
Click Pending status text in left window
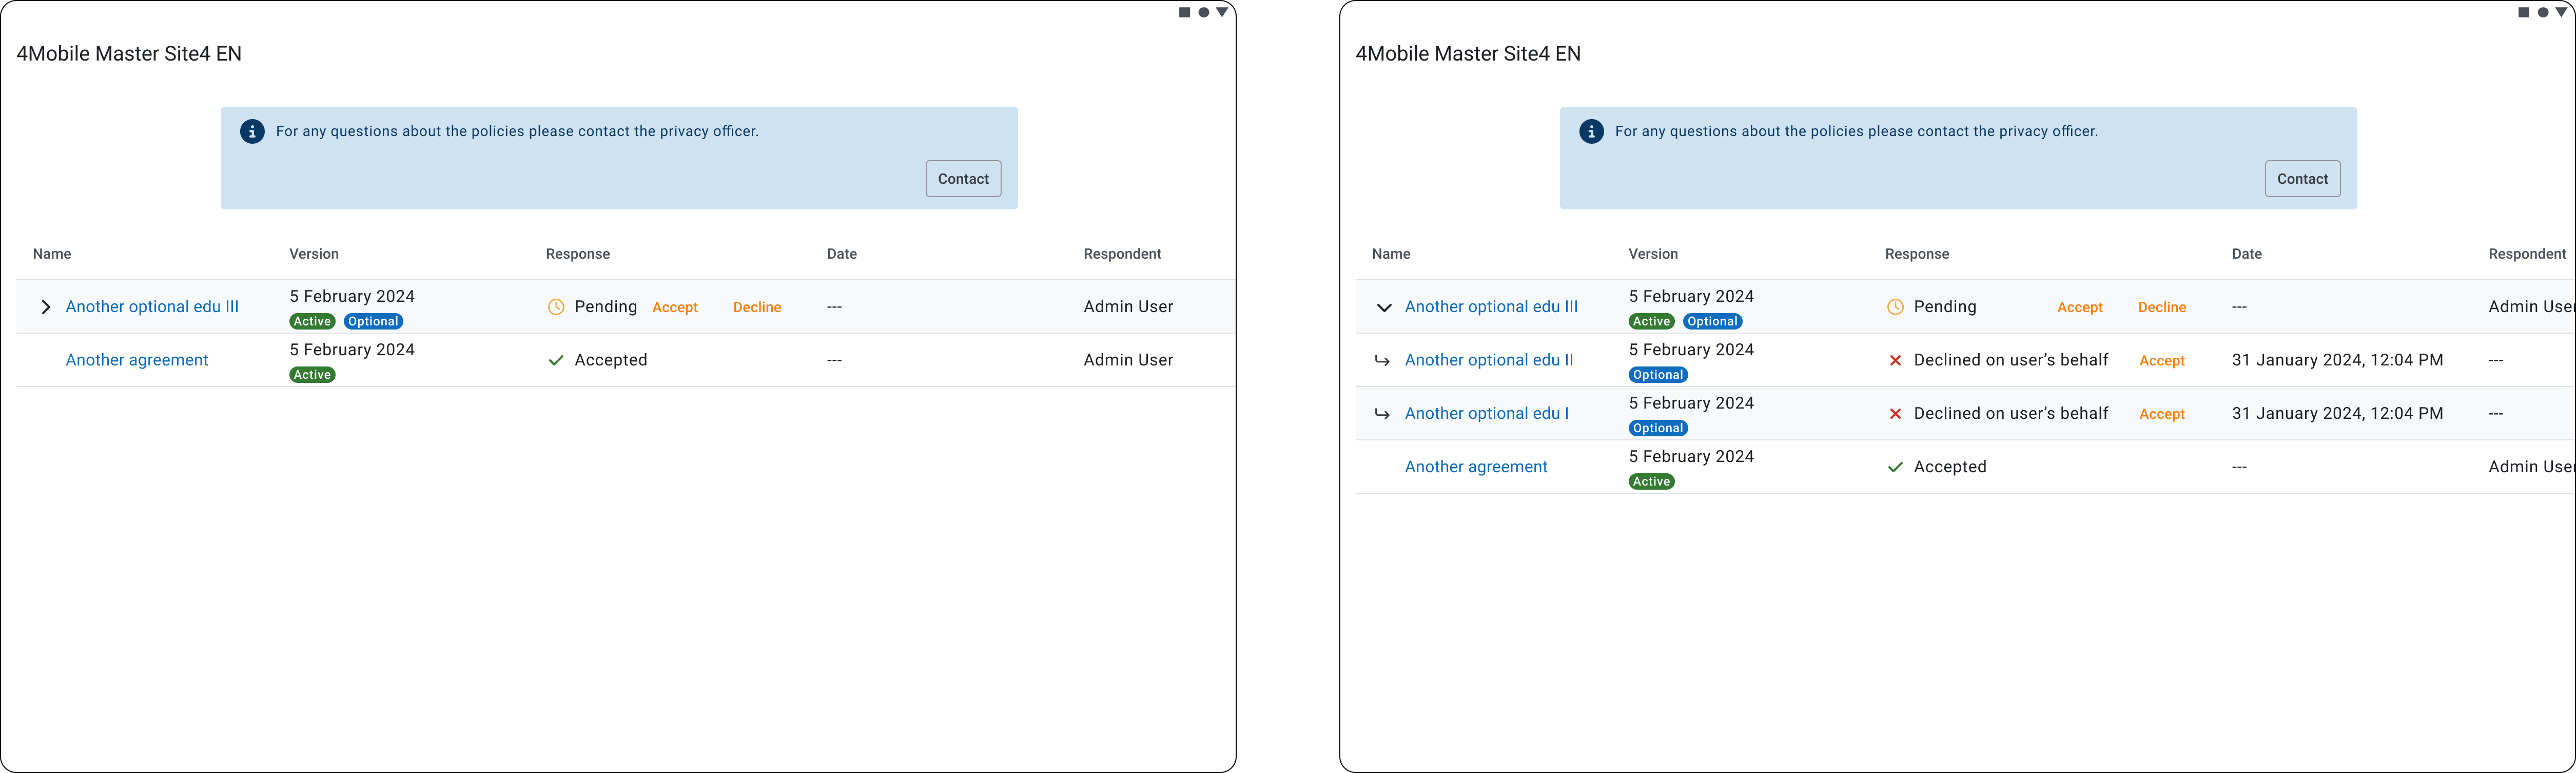[x=606, y=307]
